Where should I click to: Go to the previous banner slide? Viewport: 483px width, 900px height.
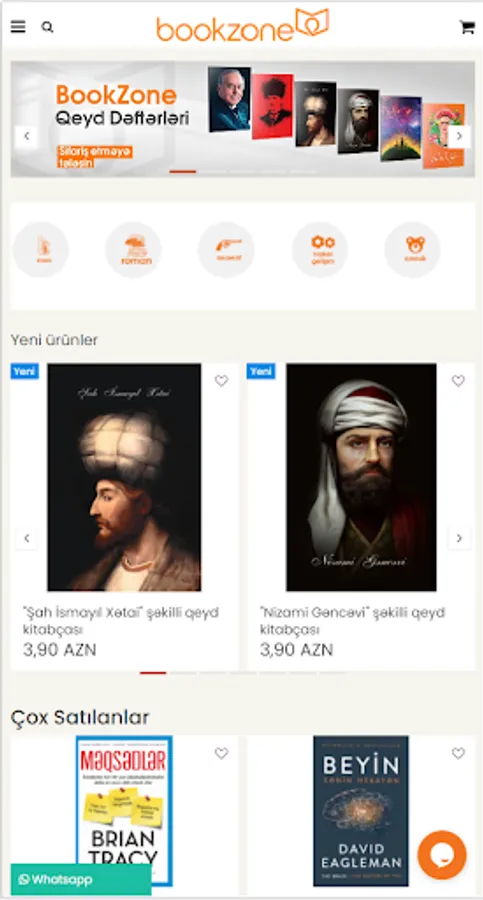[x=26, y=137]
